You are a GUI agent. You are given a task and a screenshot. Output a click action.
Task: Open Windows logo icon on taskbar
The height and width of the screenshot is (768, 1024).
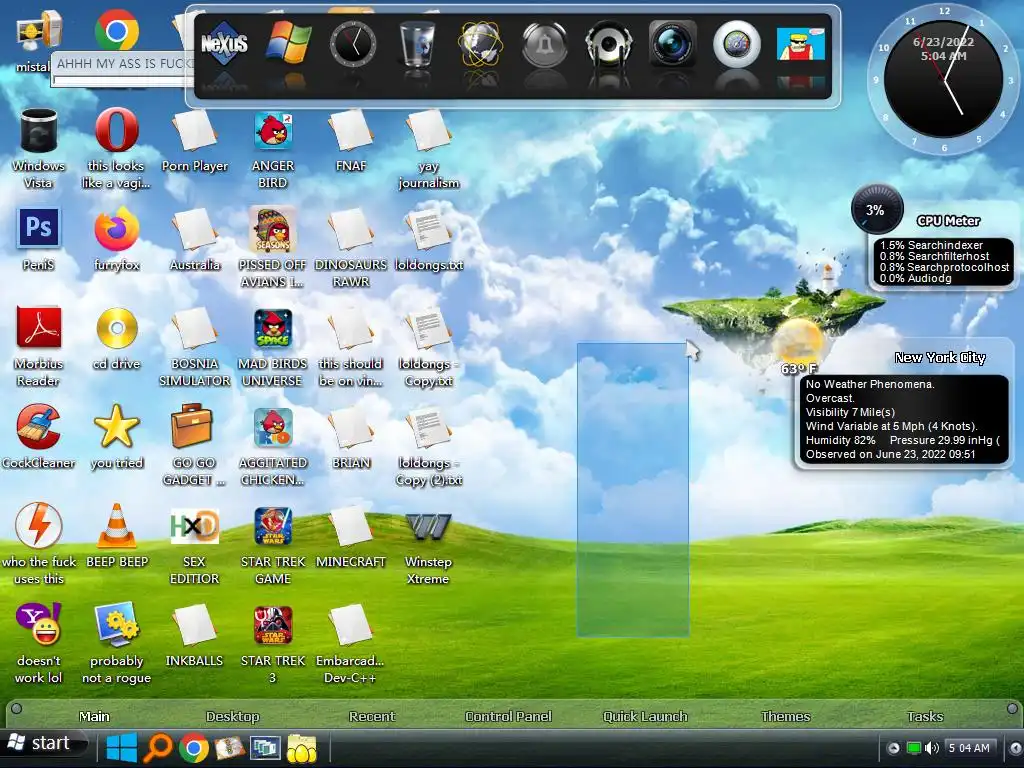click(x=121, y=748)
